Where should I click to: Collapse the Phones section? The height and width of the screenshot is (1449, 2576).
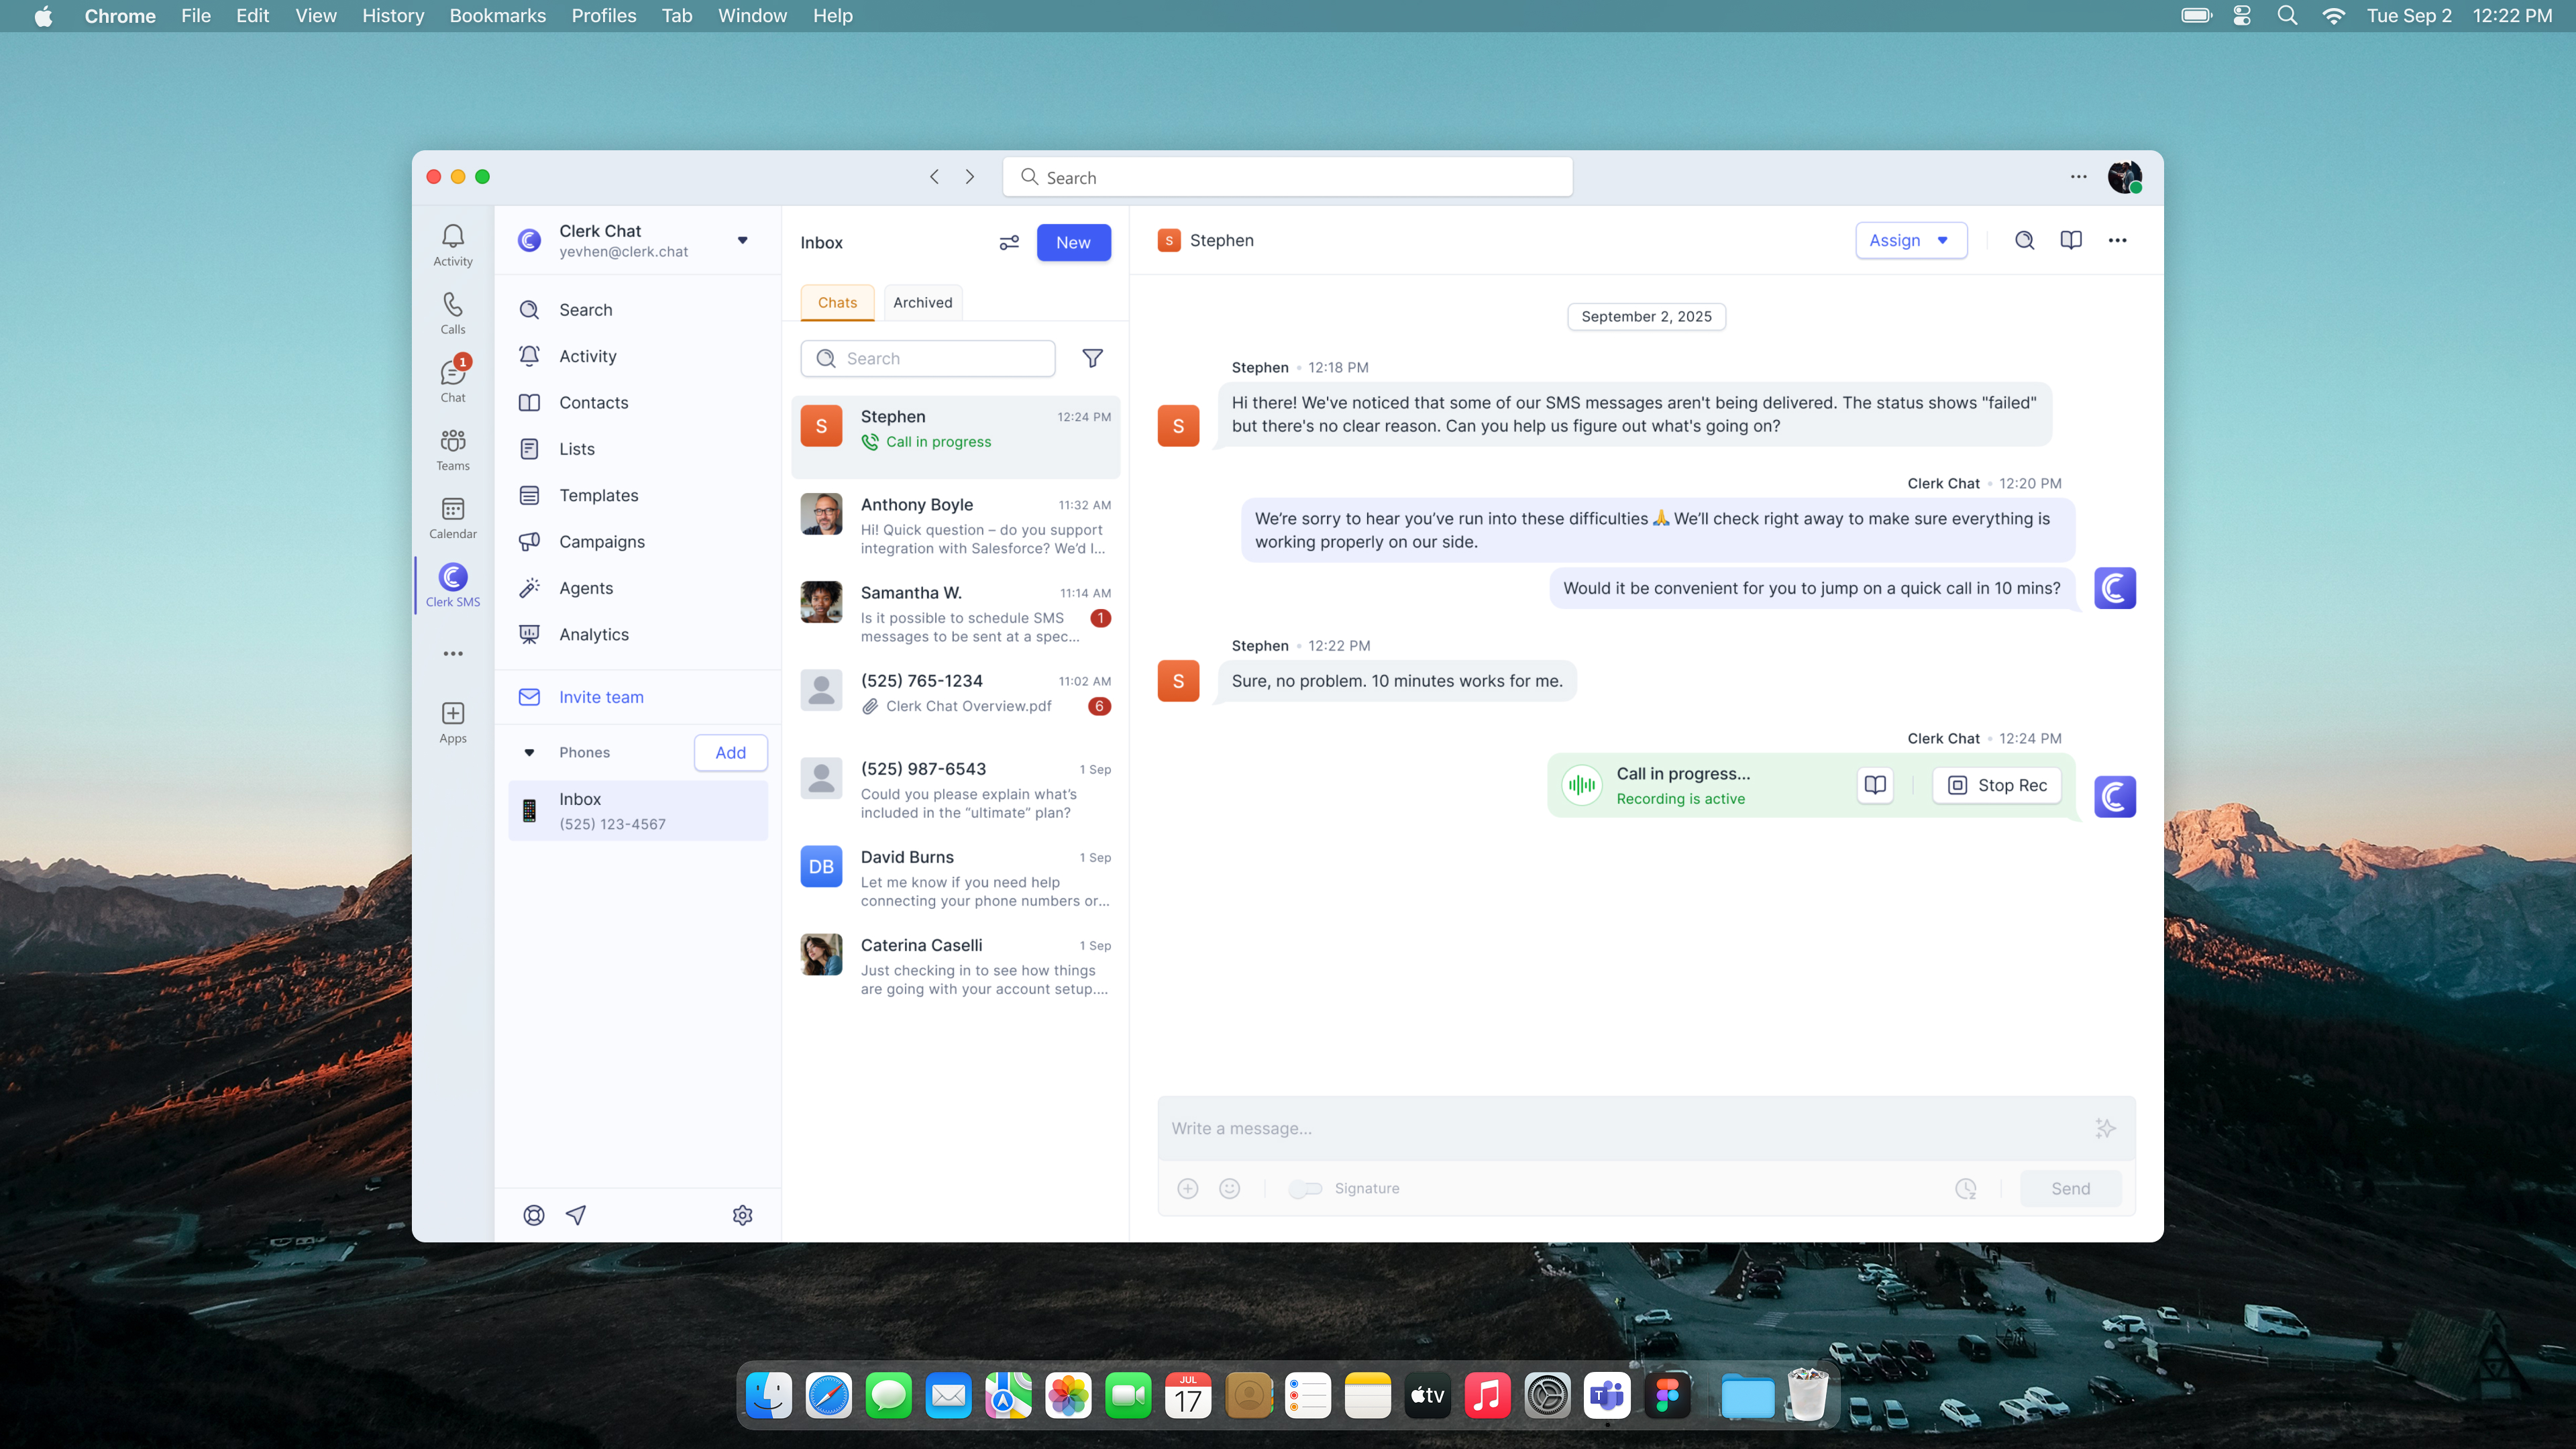pos(529,752)
